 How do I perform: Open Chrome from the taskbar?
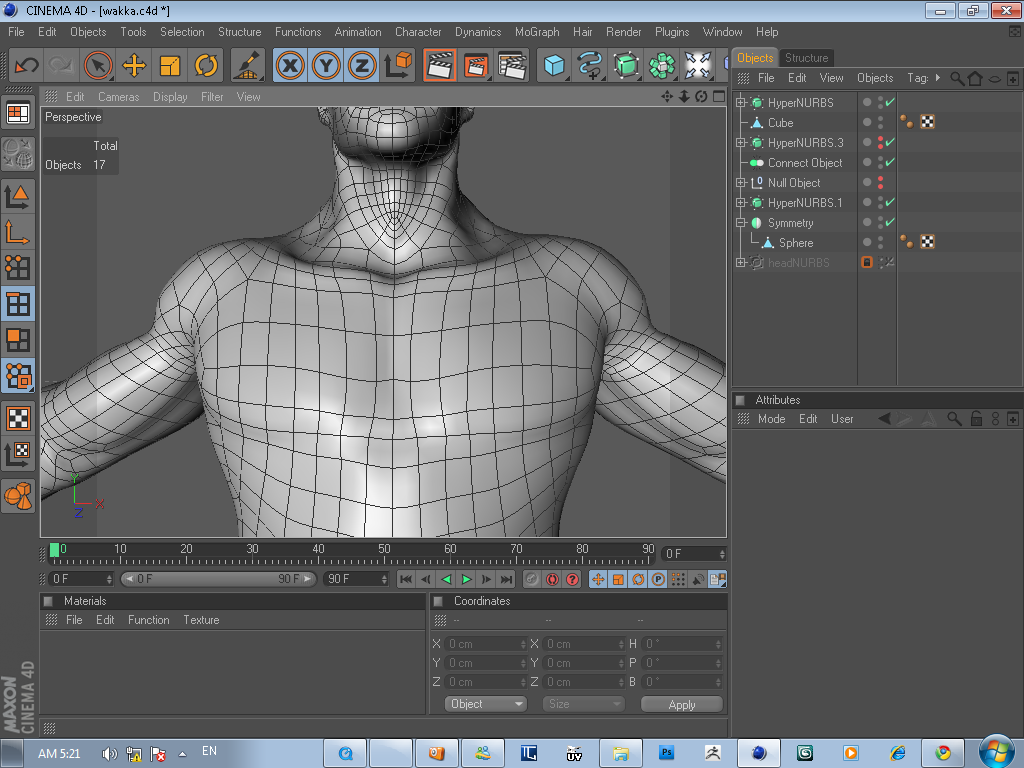942,753
